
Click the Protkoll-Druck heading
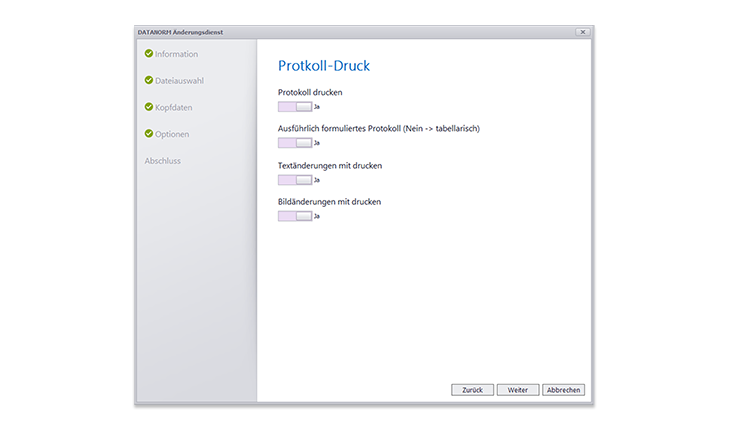pos(324,66)
